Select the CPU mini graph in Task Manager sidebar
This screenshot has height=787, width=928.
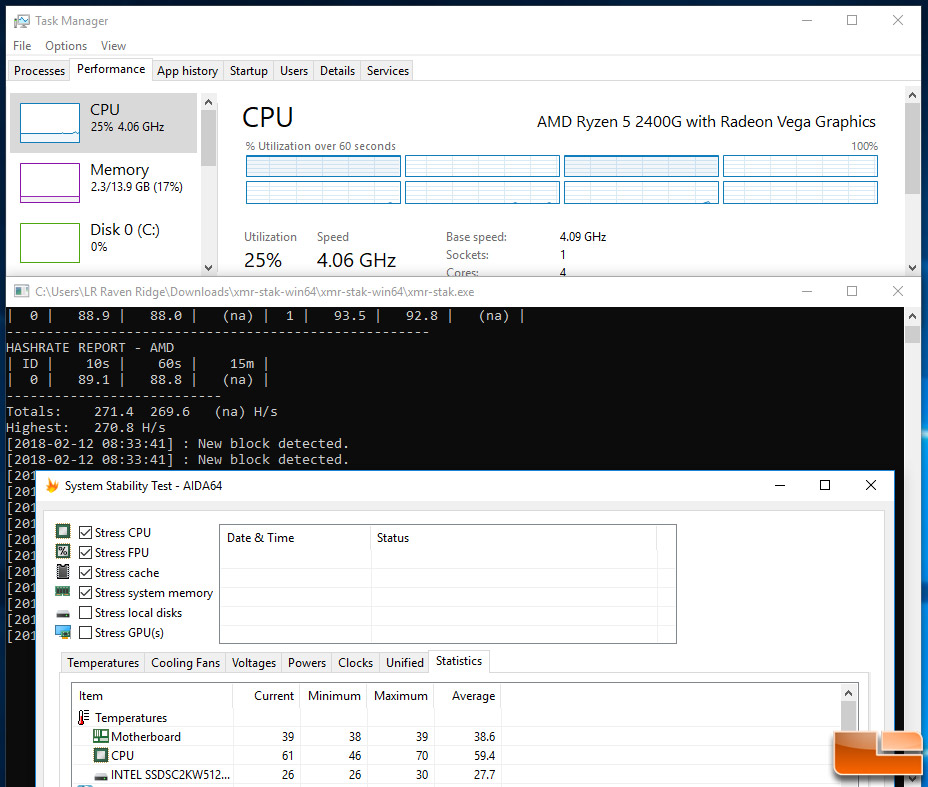(x=50, y=123)
